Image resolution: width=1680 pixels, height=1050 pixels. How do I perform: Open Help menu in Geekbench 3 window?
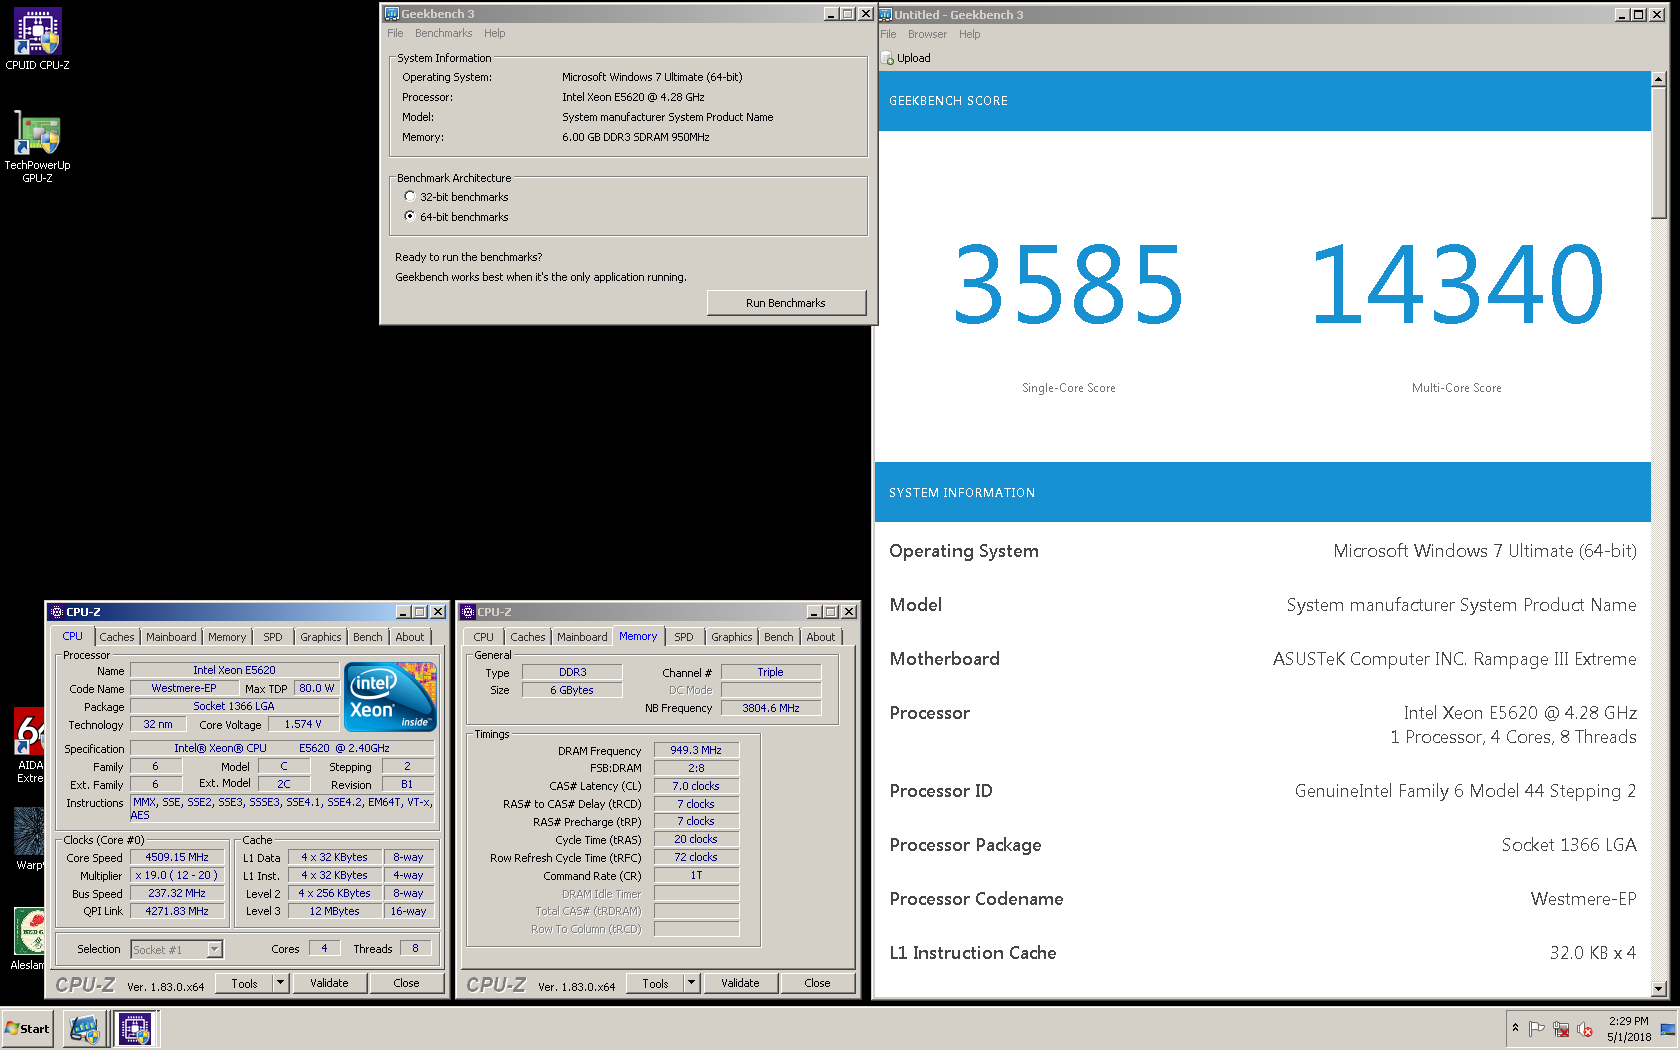495,33
